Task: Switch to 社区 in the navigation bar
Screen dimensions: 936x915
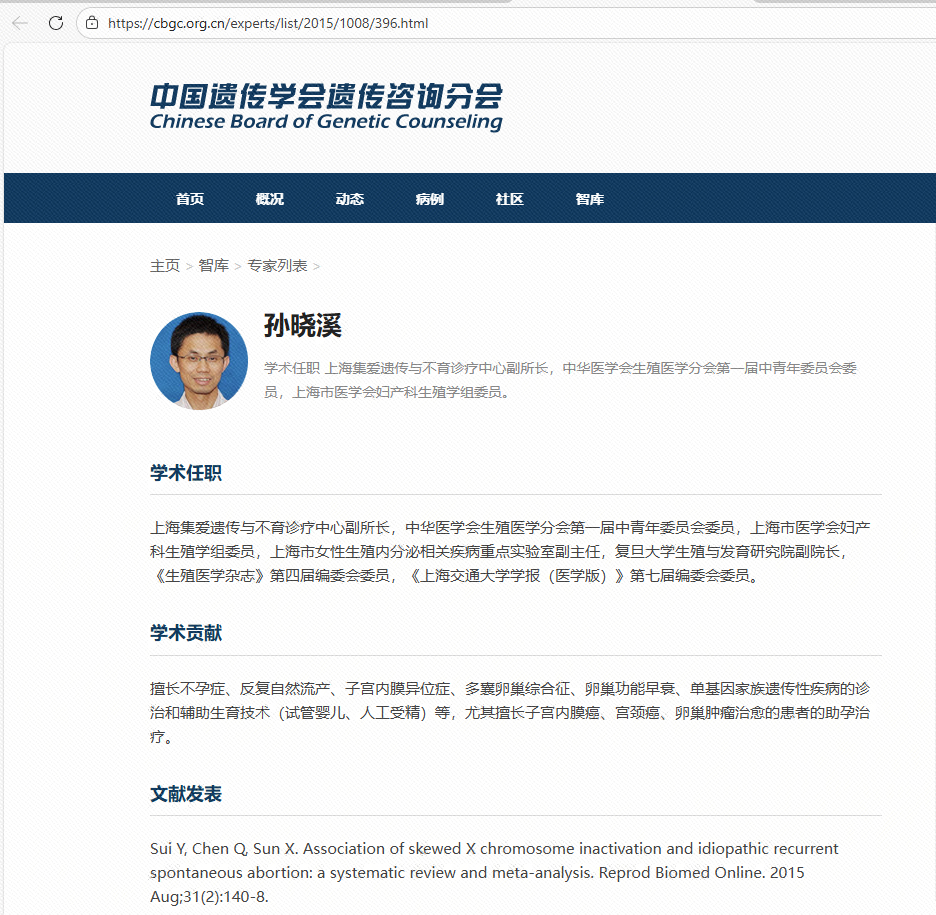Action: click(x=510, y=199)
